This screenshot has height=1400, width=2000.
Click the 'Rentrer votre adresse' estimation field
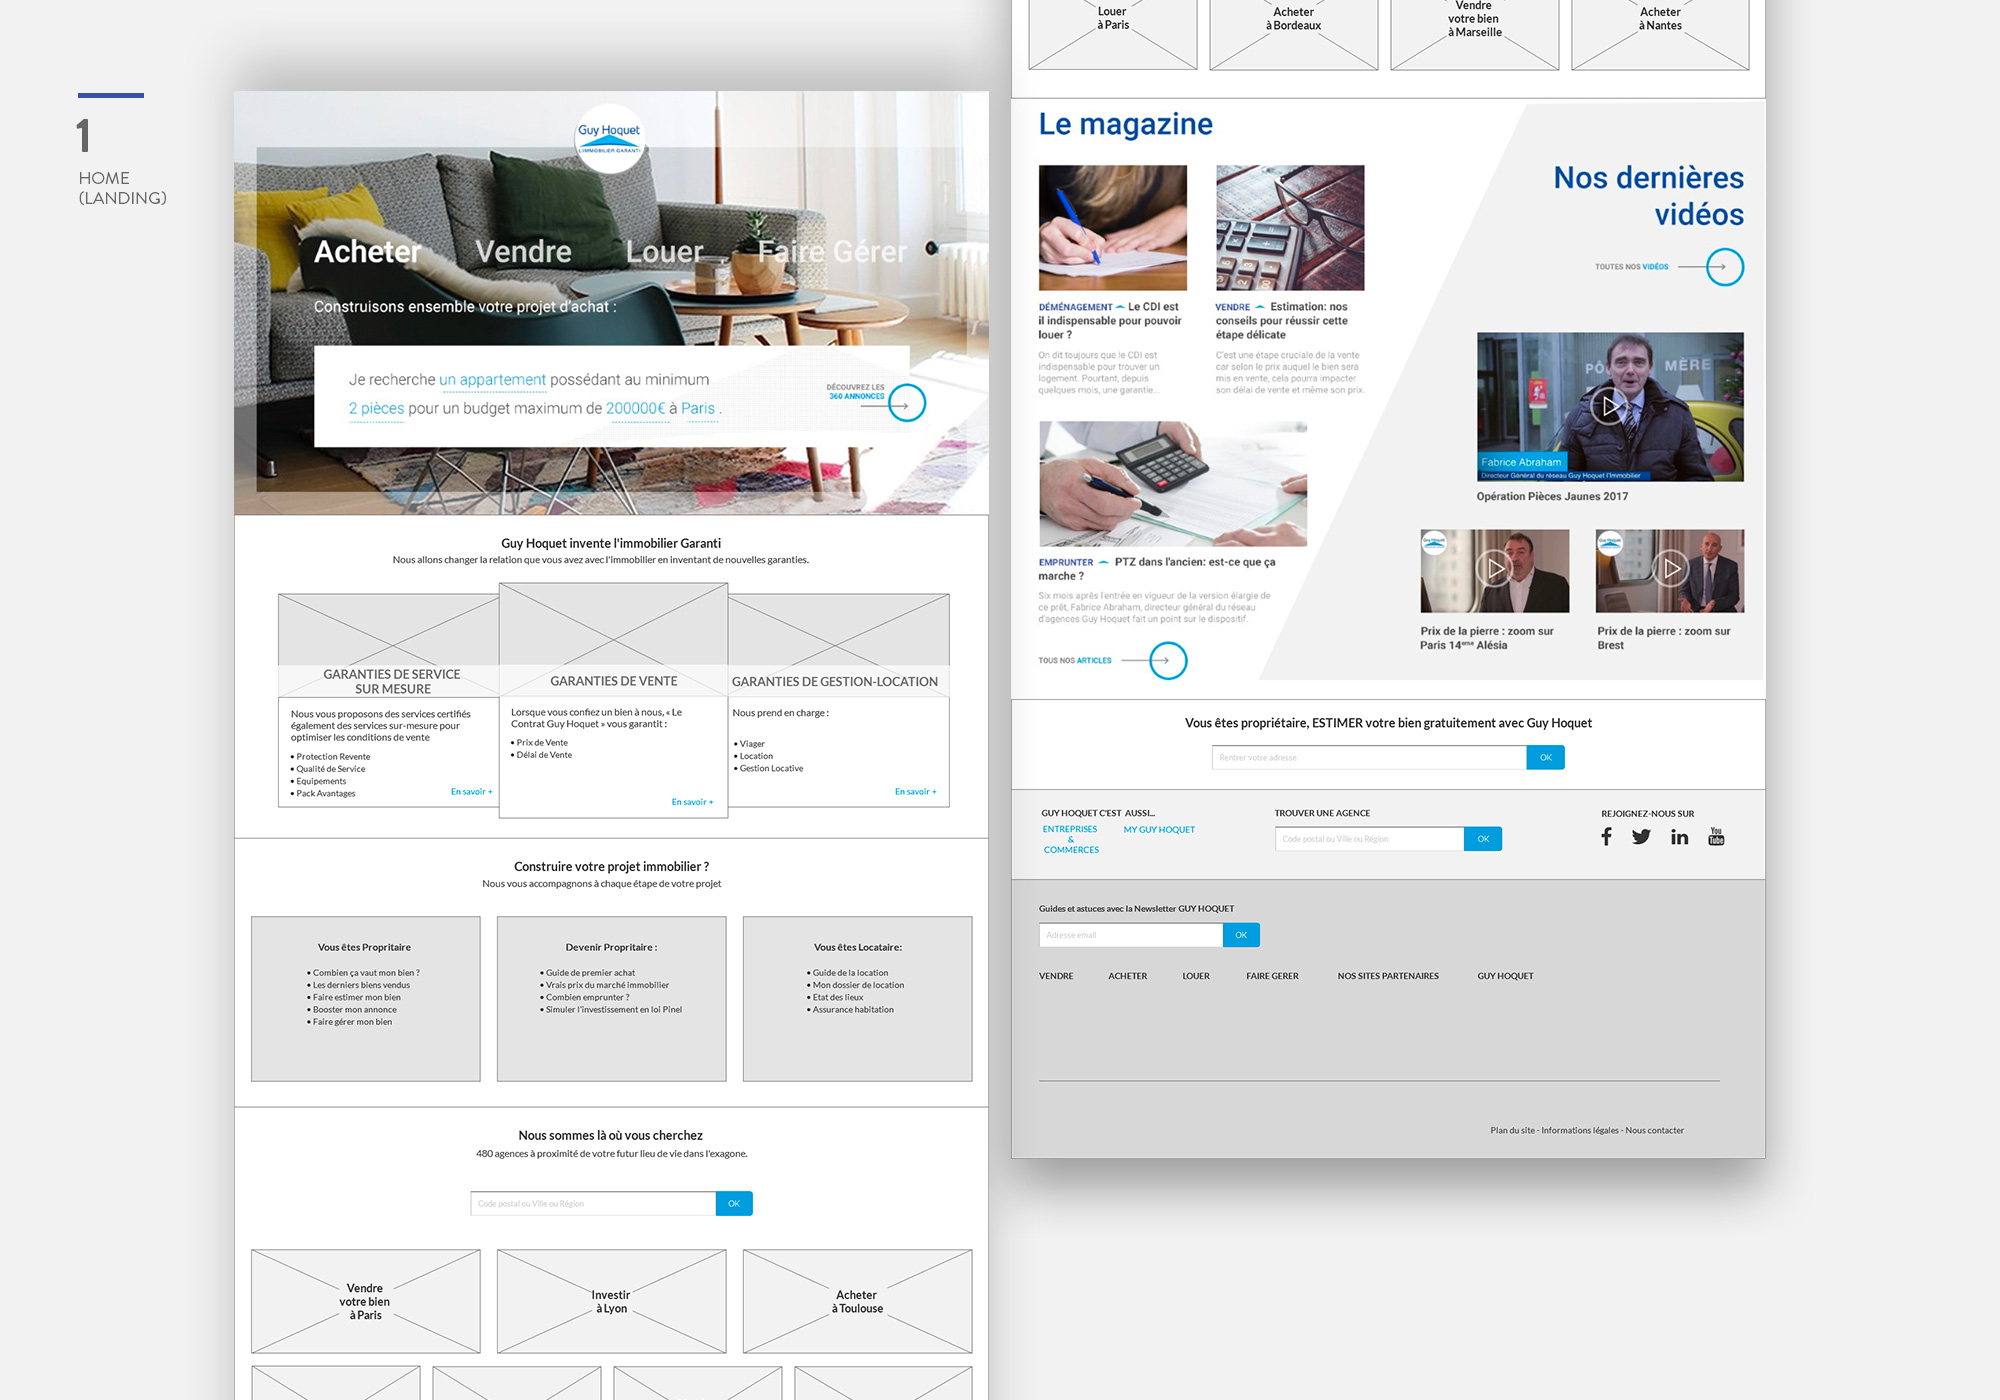point(1367,757)
